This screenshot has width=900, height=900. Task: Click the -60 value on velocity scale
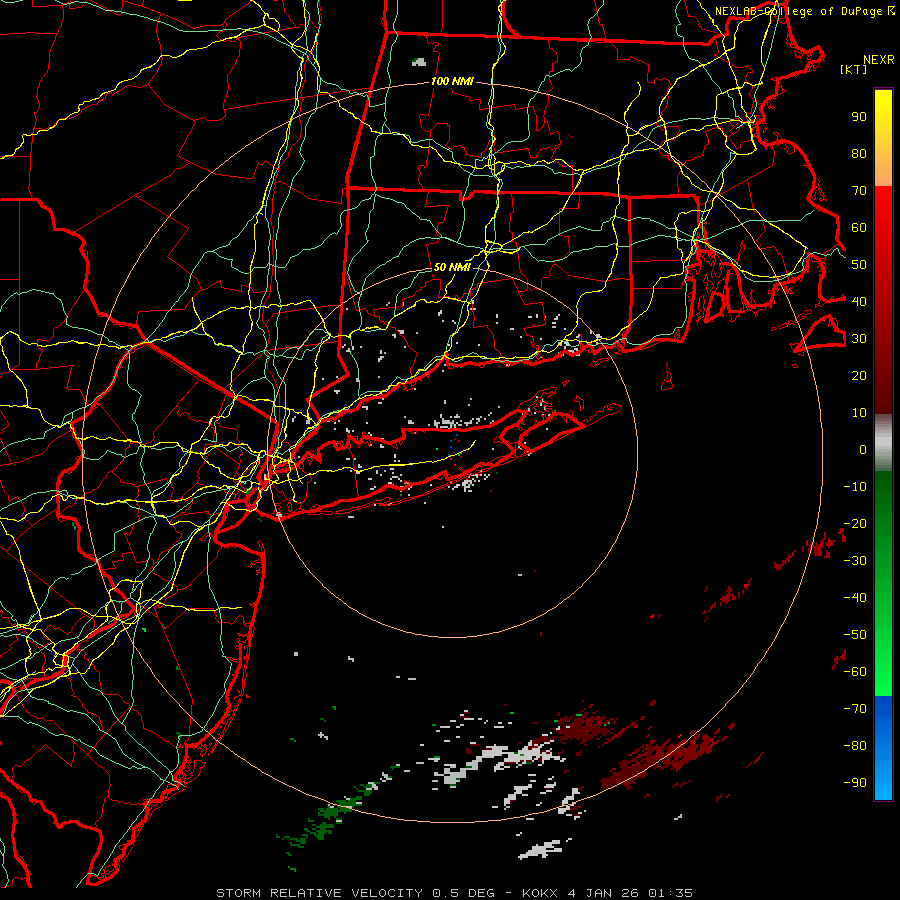click(x=855, y=672)
